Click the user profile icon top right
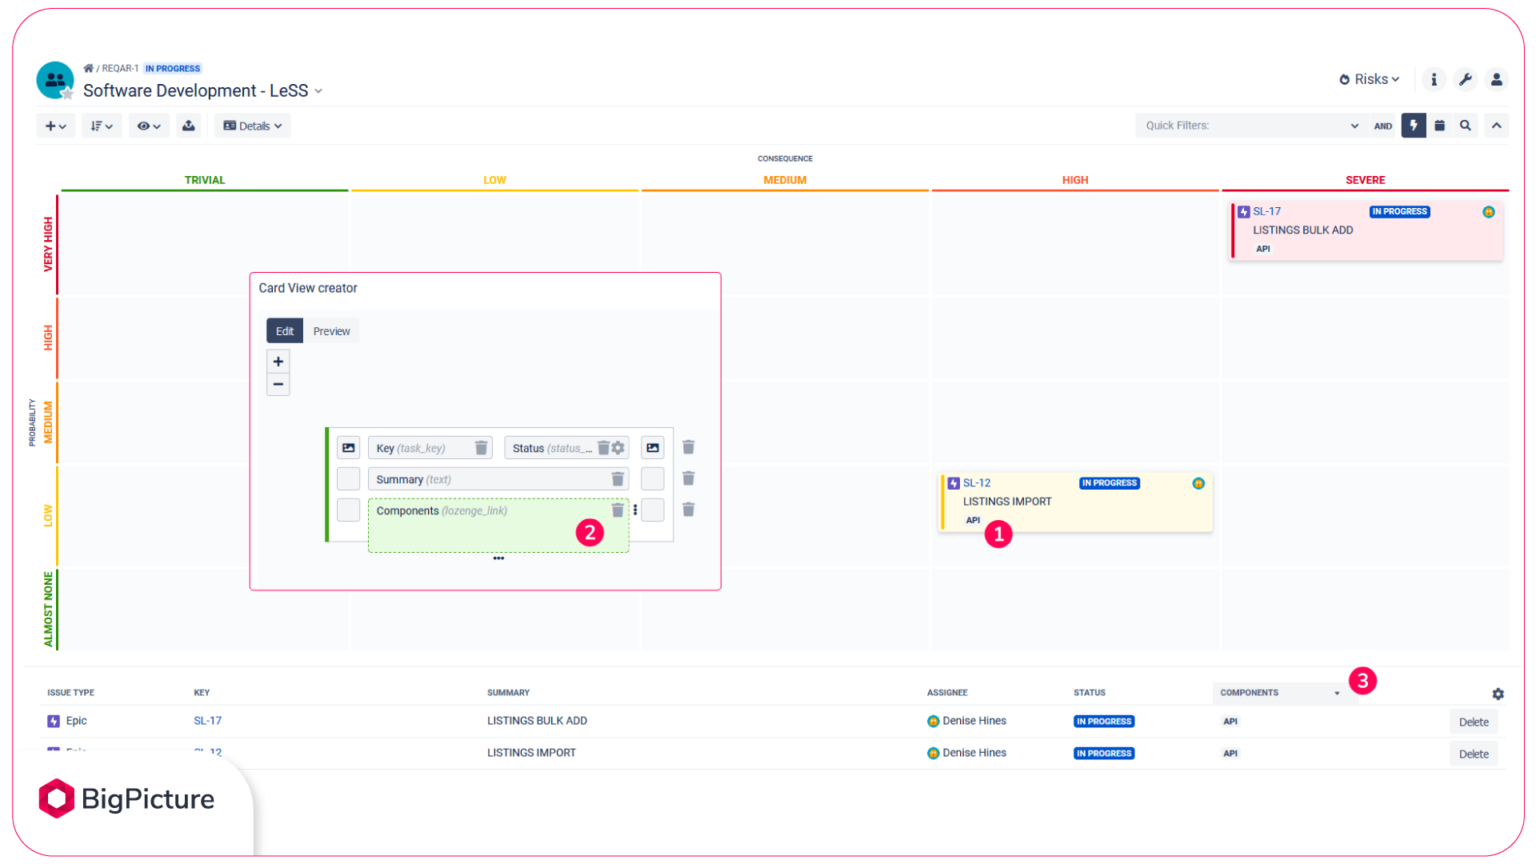 [x=1496, y=79]
